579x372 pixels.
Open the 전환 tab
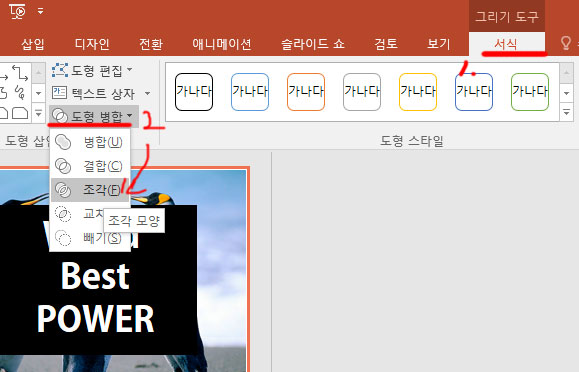151,44
